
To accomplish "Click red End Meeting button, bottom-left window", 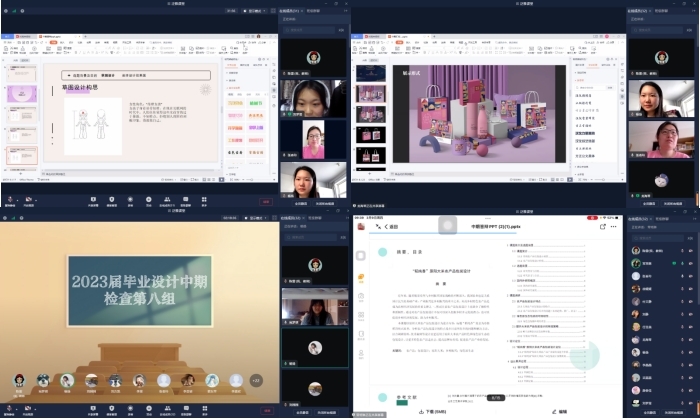I will coord(267,411).
